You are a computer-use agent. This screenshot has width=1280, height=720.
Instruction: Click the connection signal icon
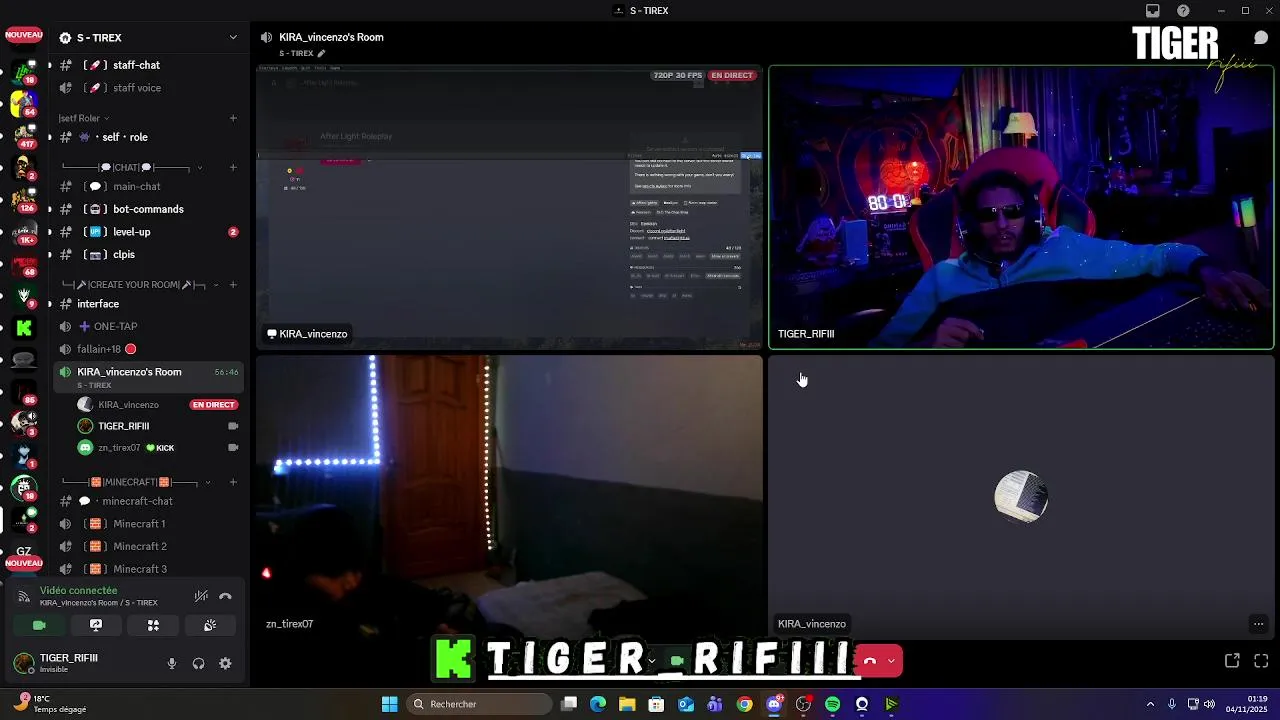(x=24, y=596)
